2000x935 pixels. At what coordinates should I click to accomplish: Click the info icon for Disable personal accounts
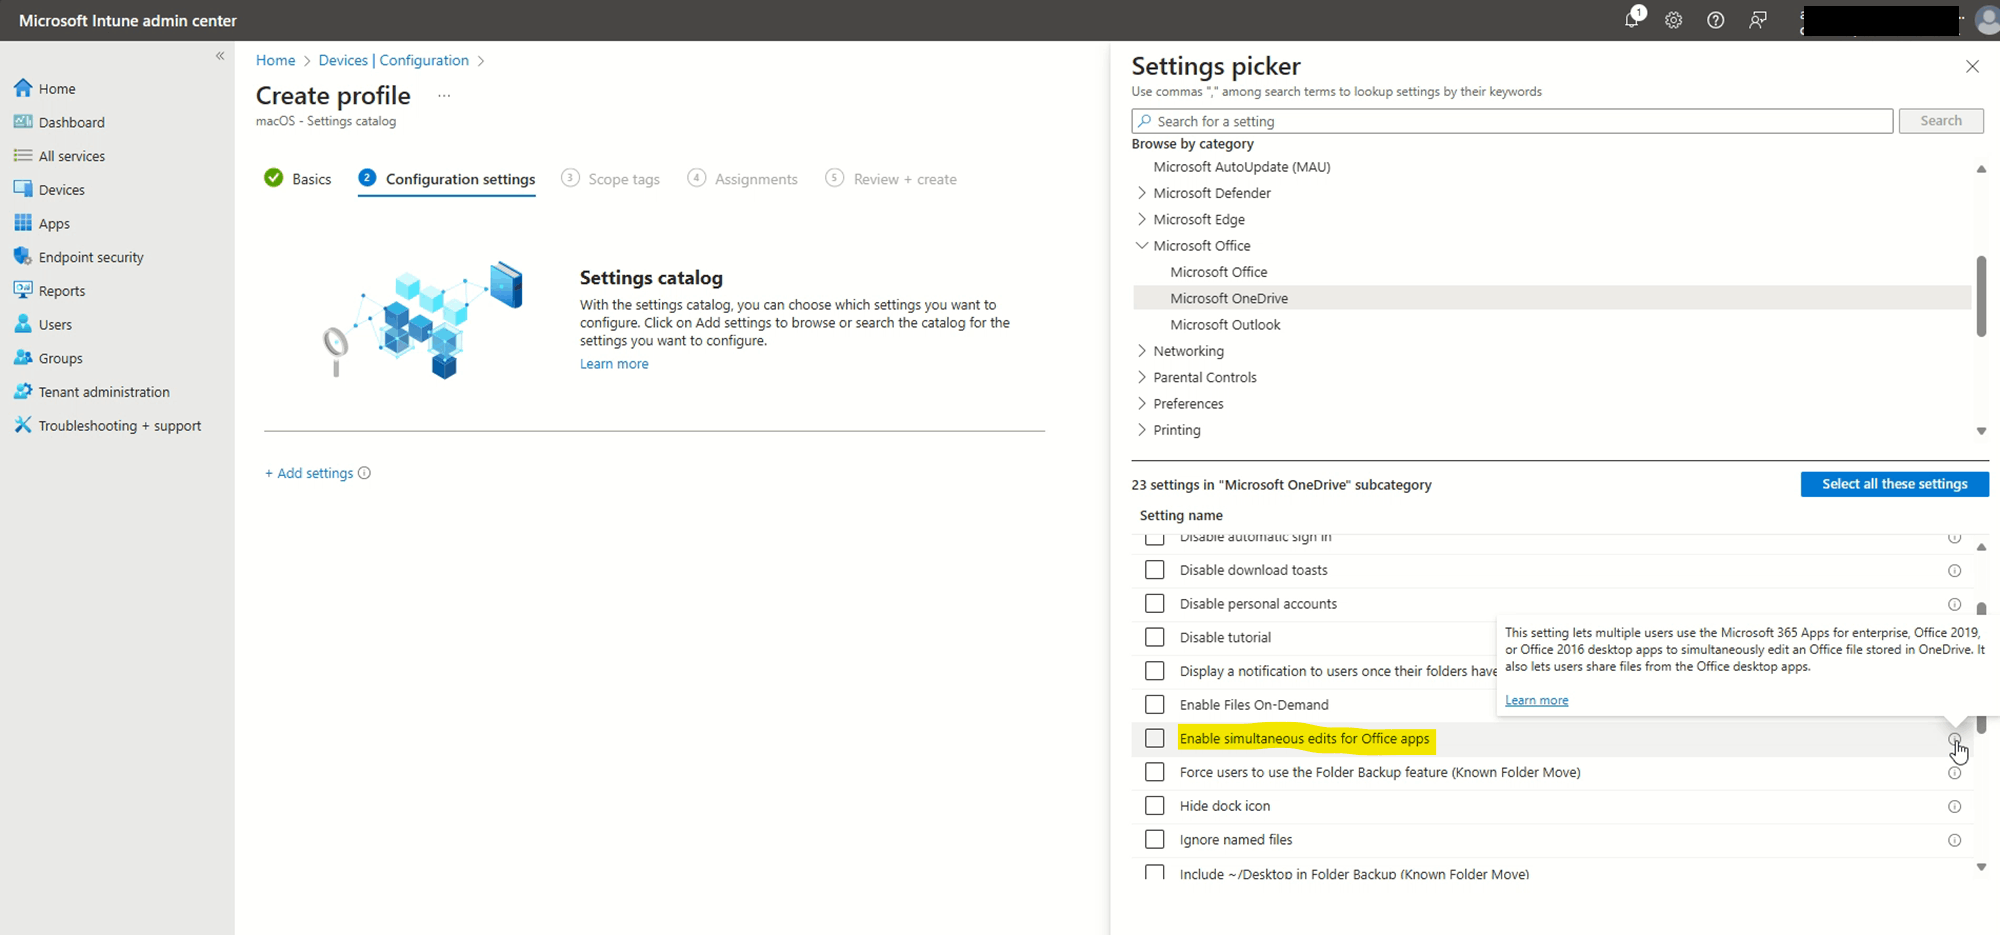coord(1954,604)
